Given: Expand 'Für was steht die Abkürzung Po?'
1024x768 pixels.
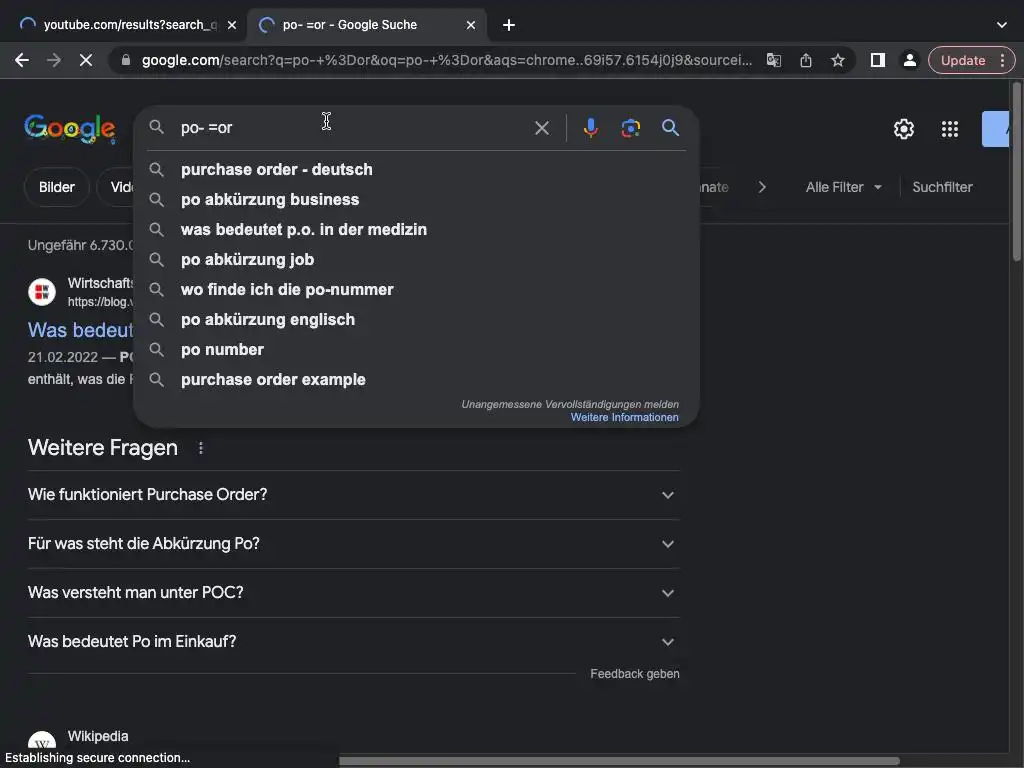Looking at the screenshot, I should [353, 544].
